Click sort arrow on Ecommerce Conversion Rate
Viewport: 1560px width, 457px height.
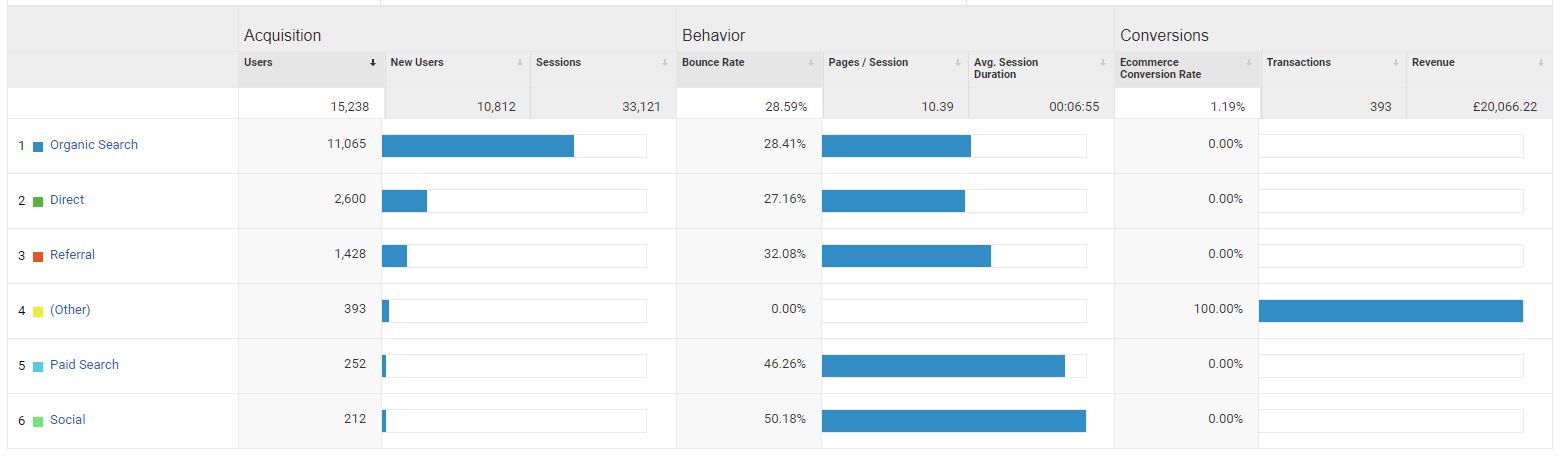1249,63
